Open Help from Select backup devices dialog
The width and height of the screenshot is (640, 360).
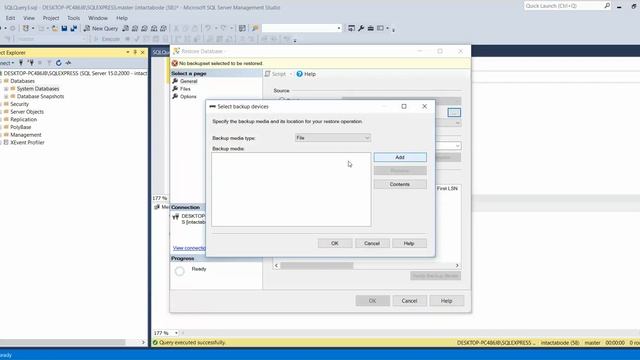pyautogui.click(x=409, y=243)
